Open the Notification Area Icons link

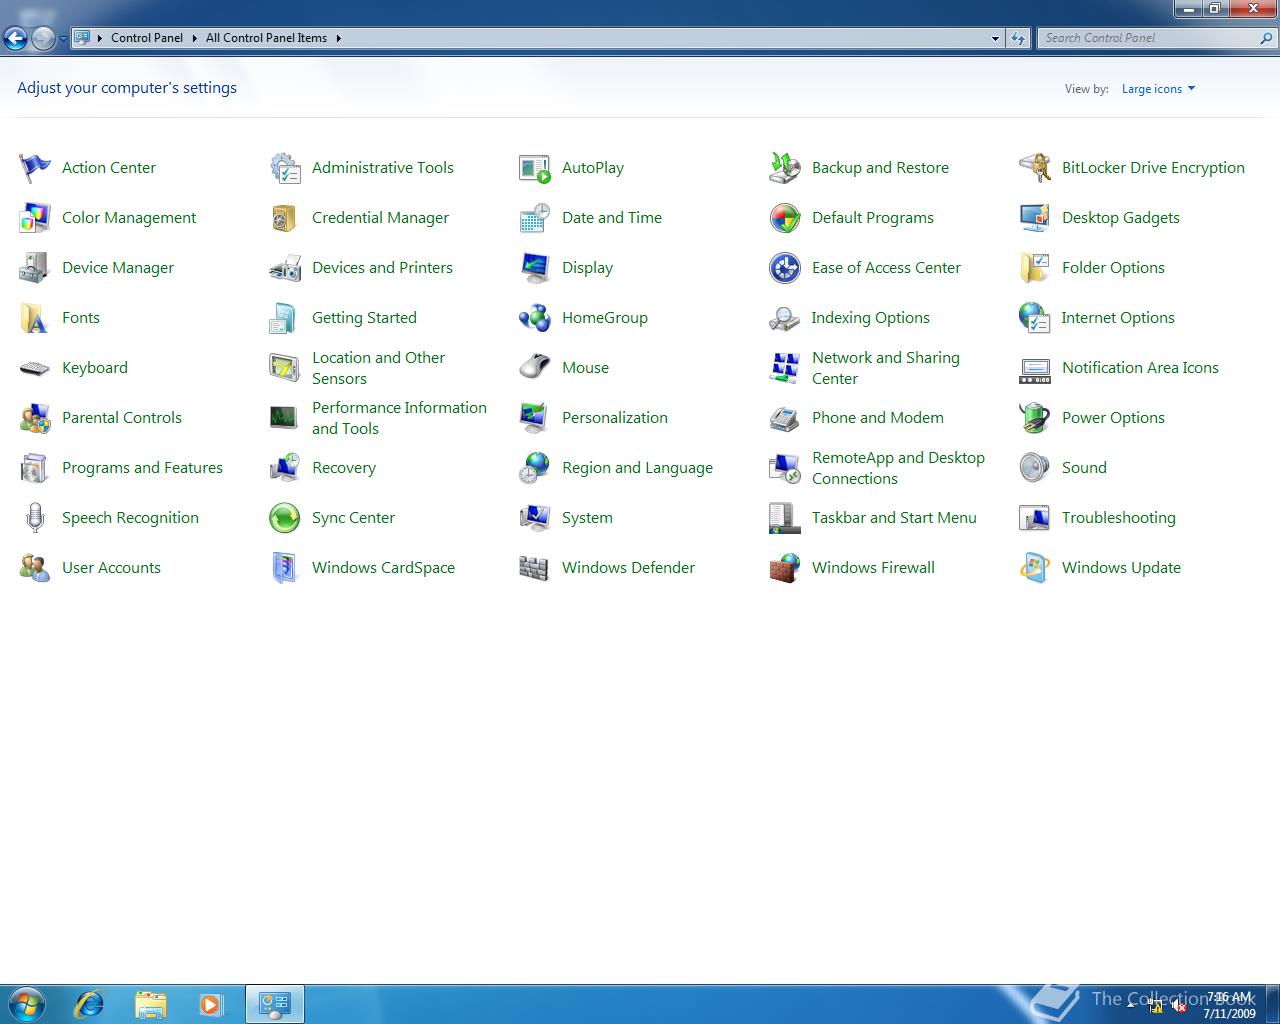tap(1140, 368)
